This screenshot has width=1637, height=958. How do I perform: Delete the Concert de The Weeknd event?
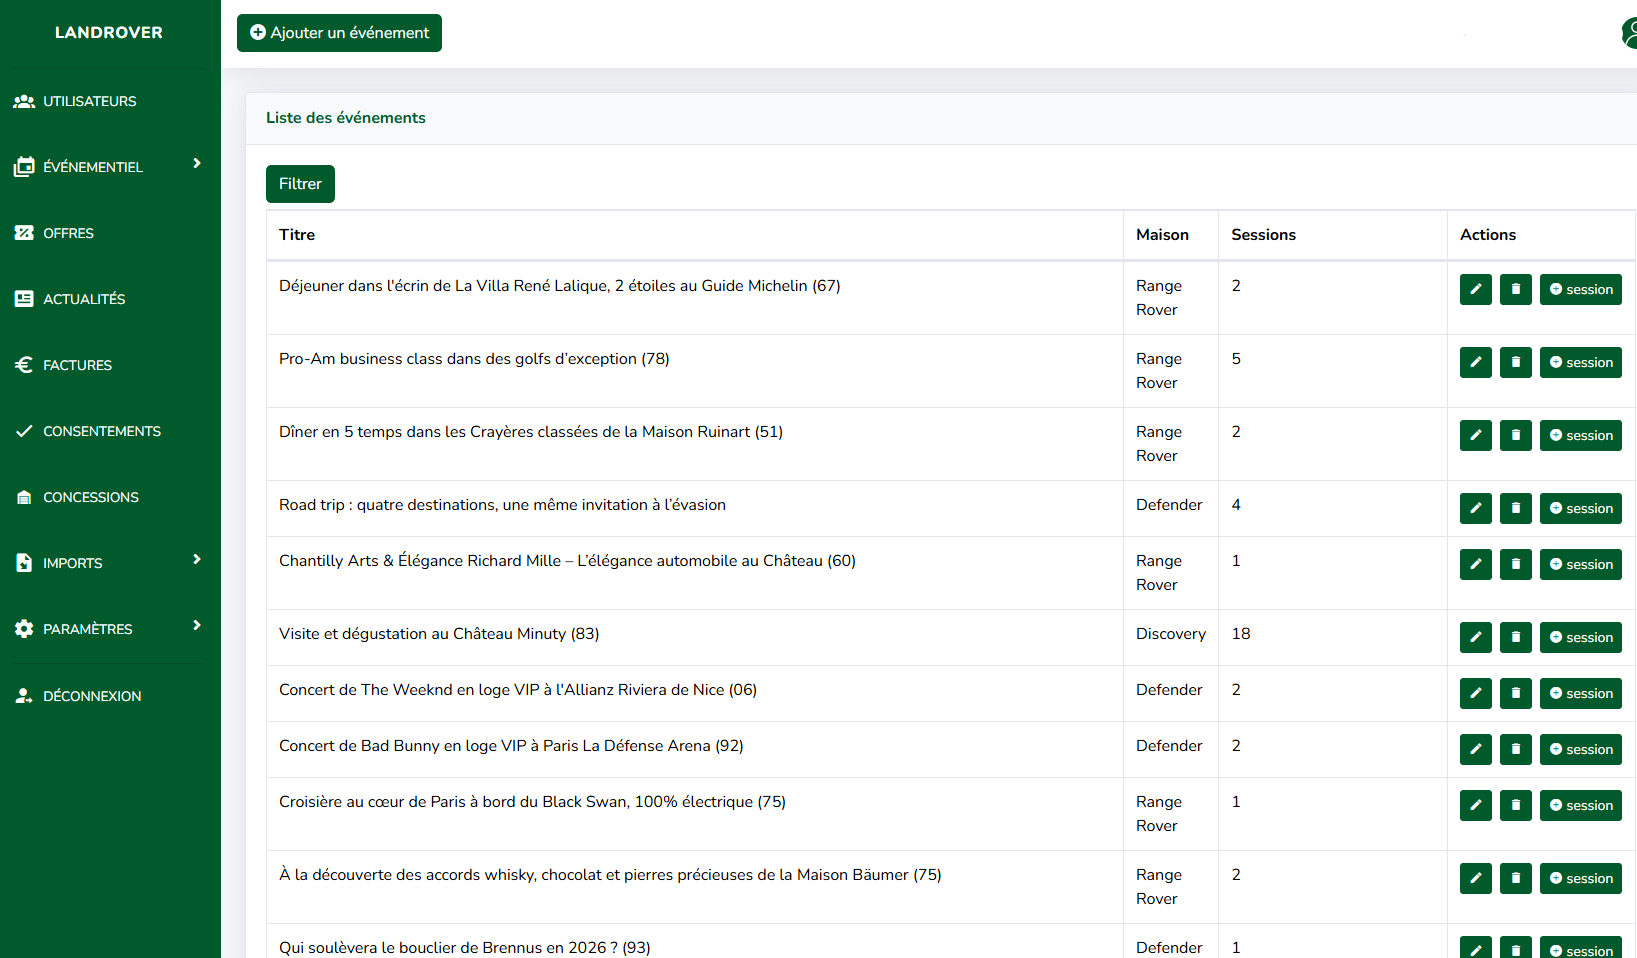click(1515, 693)
